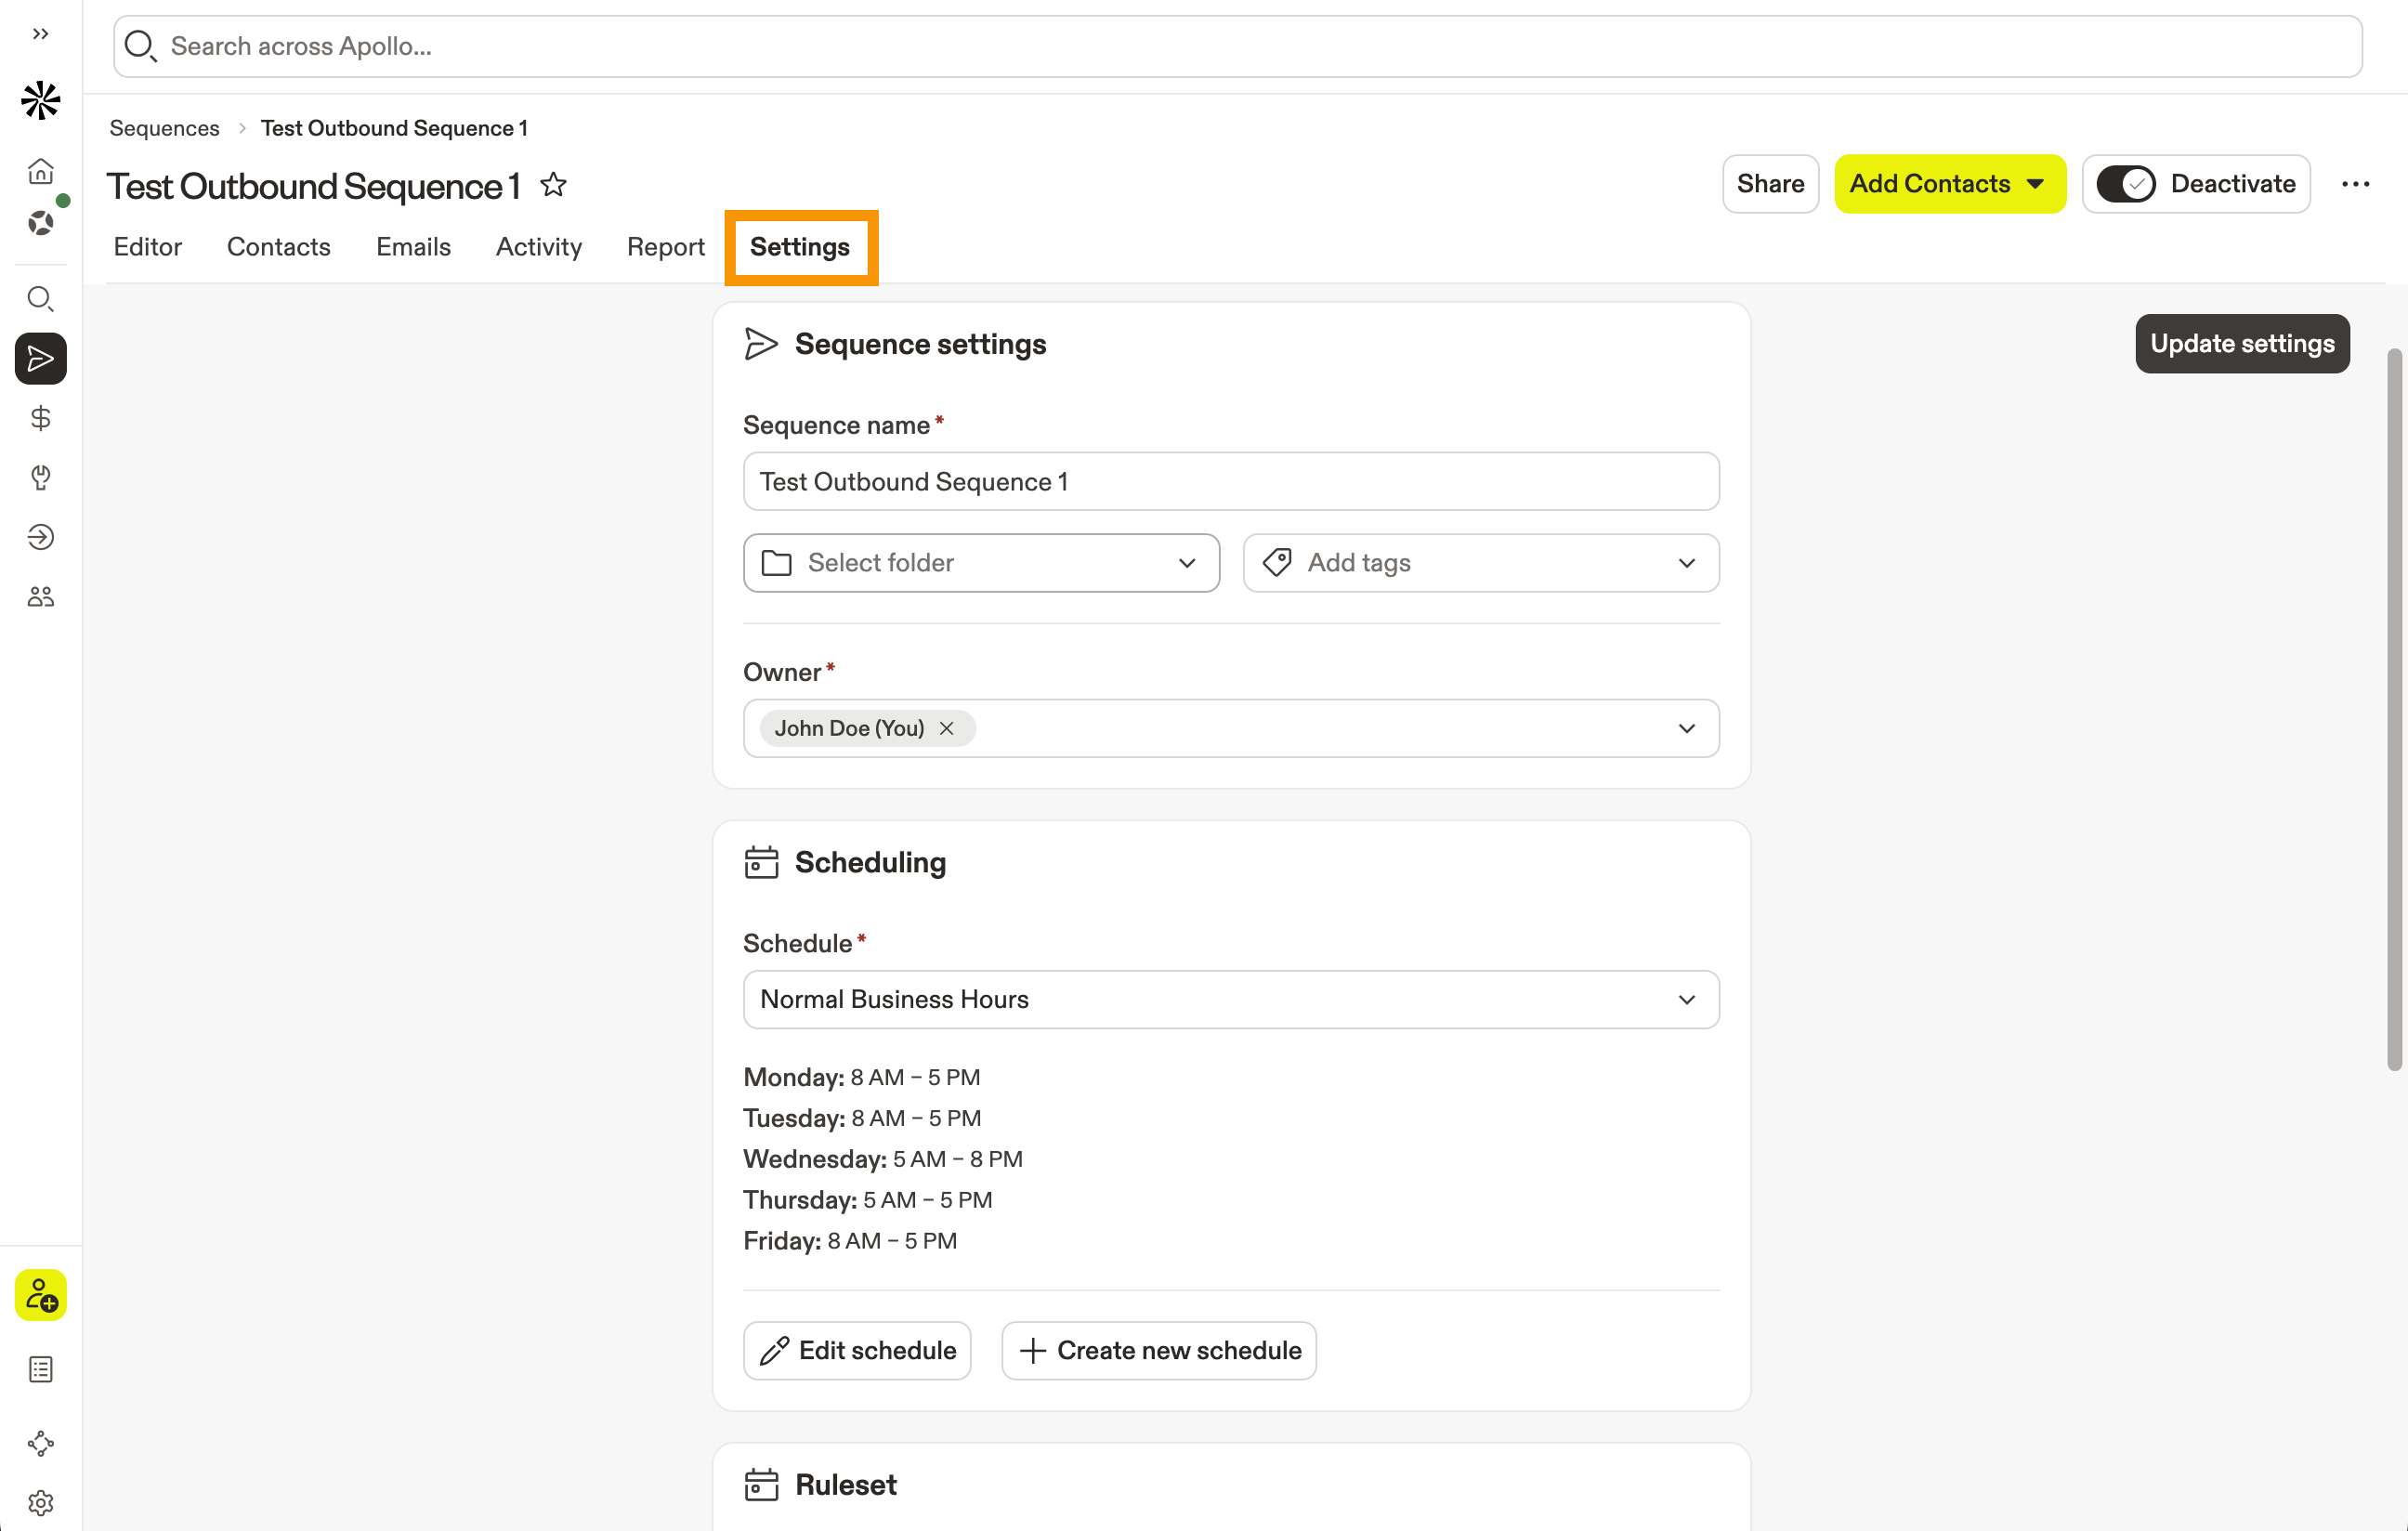Click the star icon to favorite sequence
The image size is (2408, 1531).
[553, 185]
